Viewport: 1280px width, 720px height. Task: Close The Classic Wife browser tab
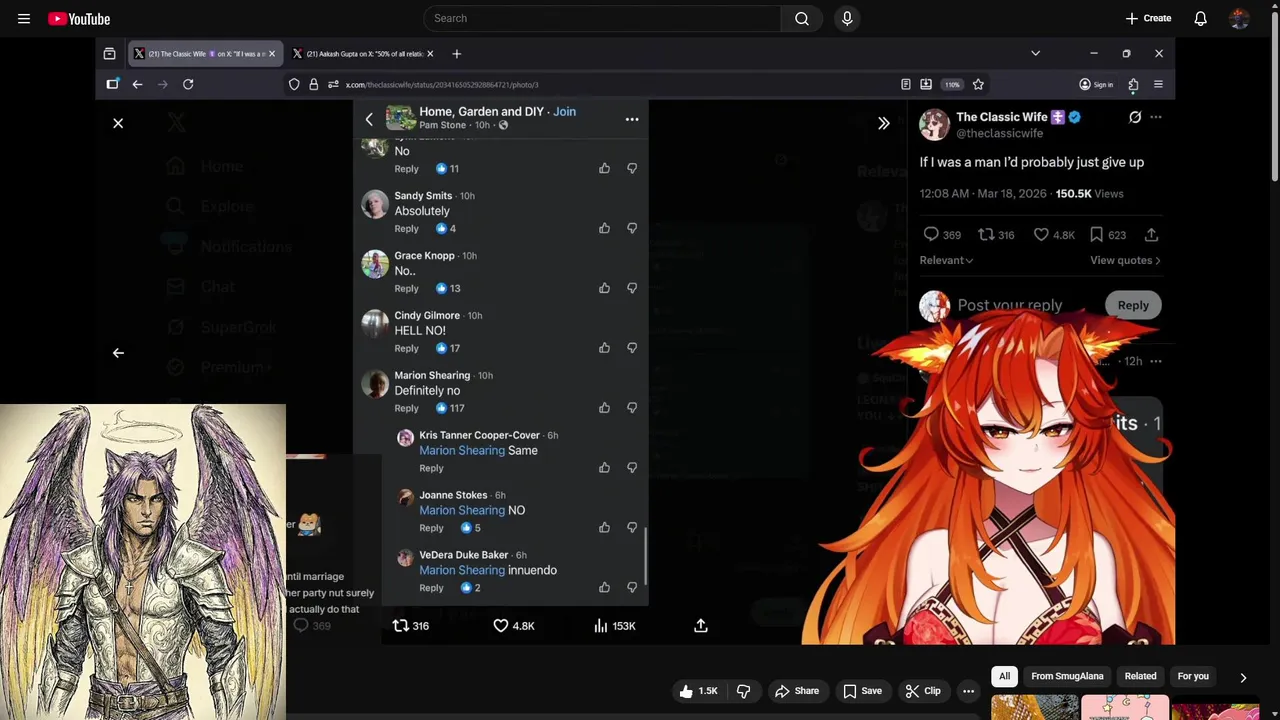tap(272, 54)
